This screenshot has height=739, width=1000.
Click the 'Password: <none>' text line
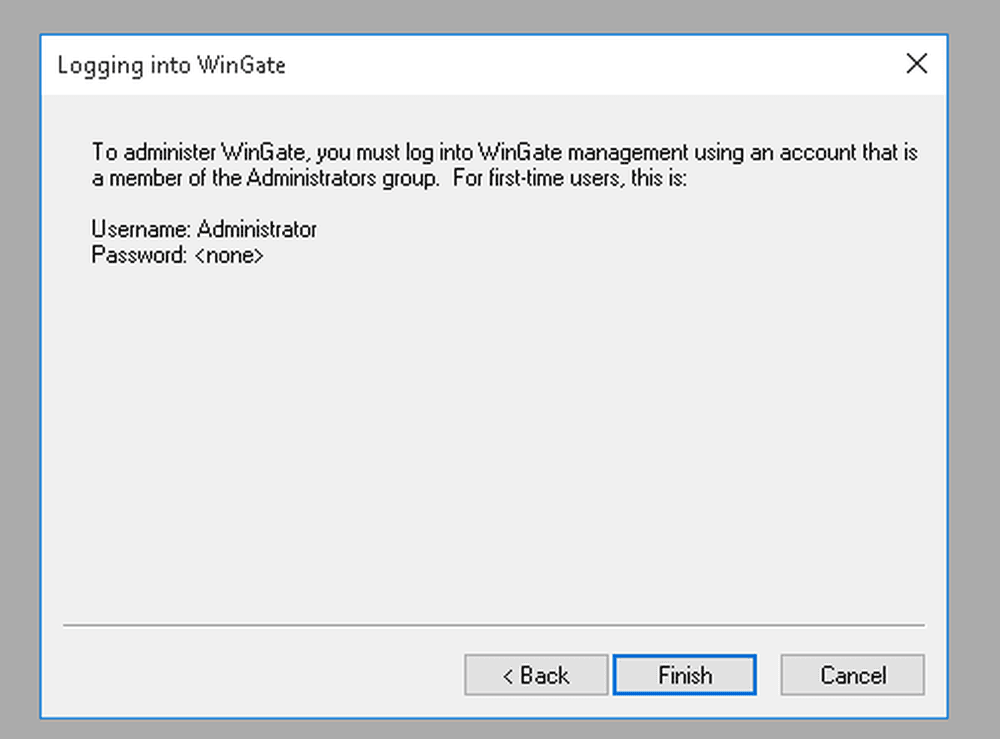coord(177,255)
